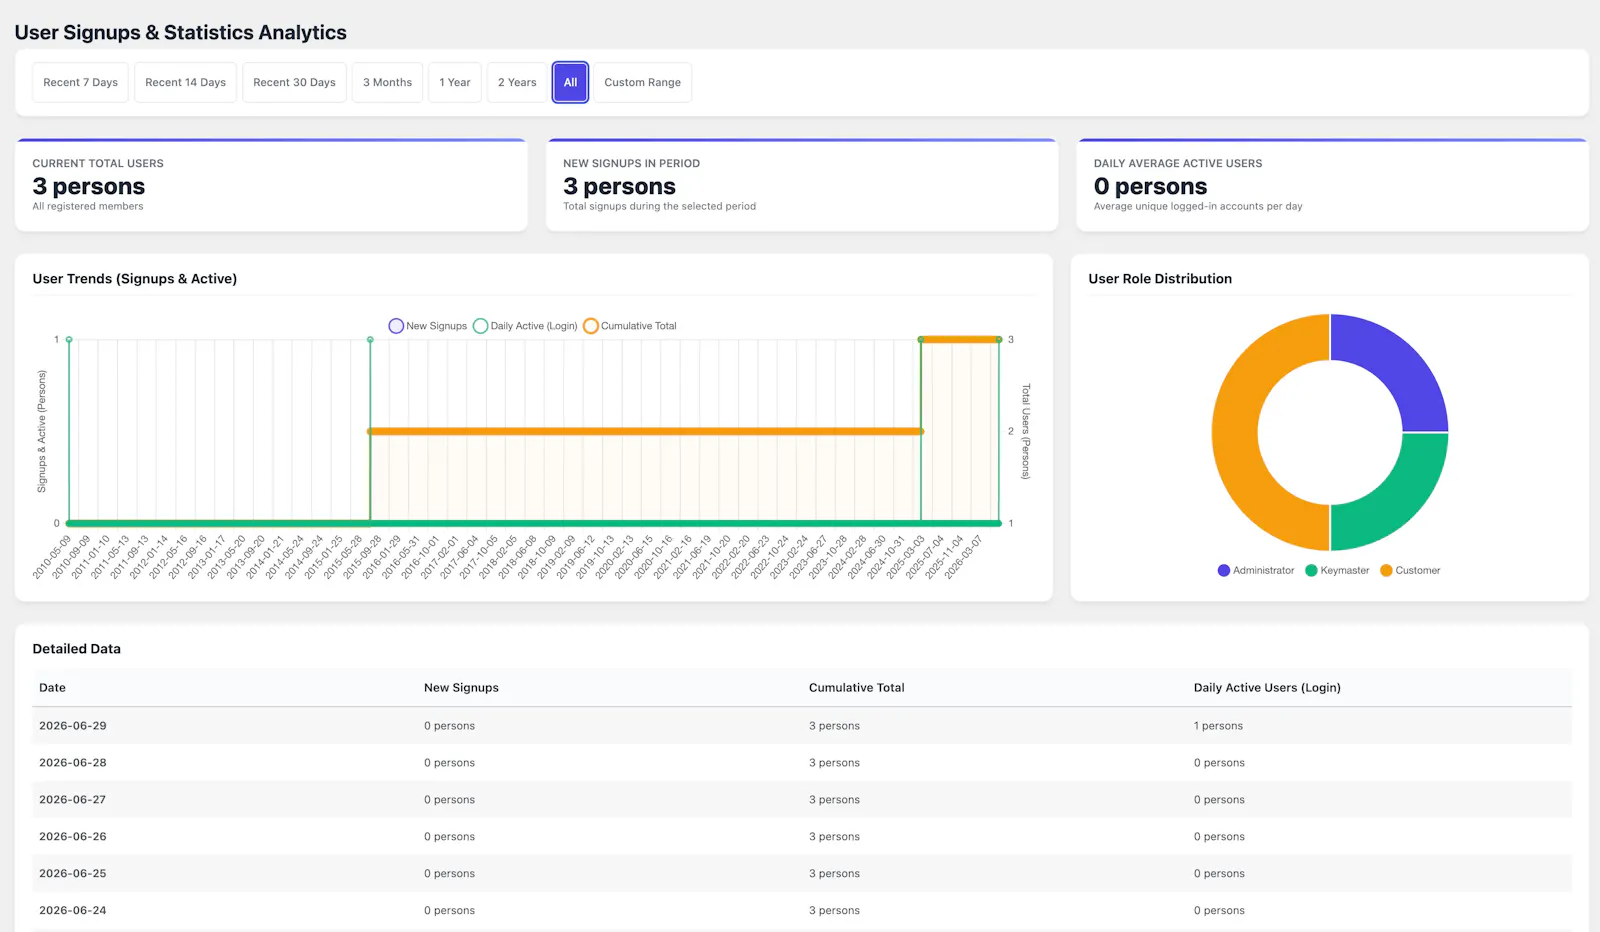
Task: Click the User Trends (Signups & Active) title
Action: (x=134, y=279)
